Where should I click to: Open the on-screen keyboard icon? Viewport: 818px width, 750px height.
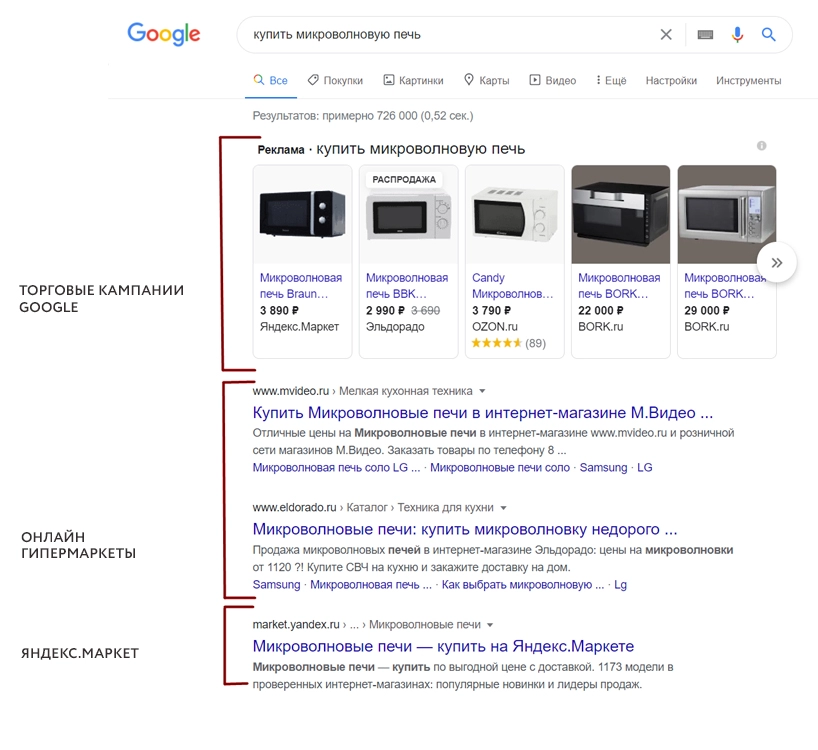[x=705, y=34]
